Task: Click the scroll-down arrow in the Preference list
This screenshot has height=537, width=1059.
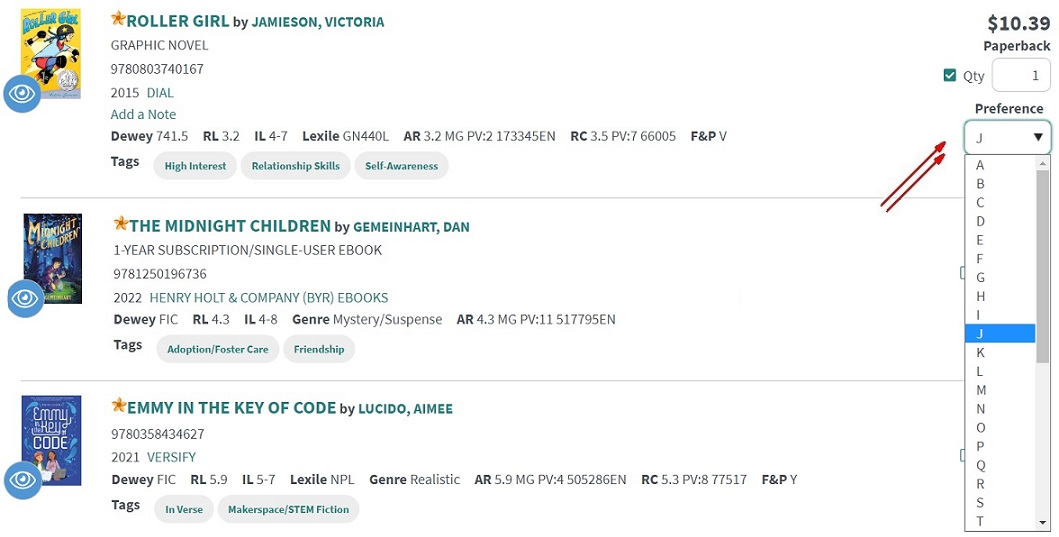Action: coord(1043,523)
